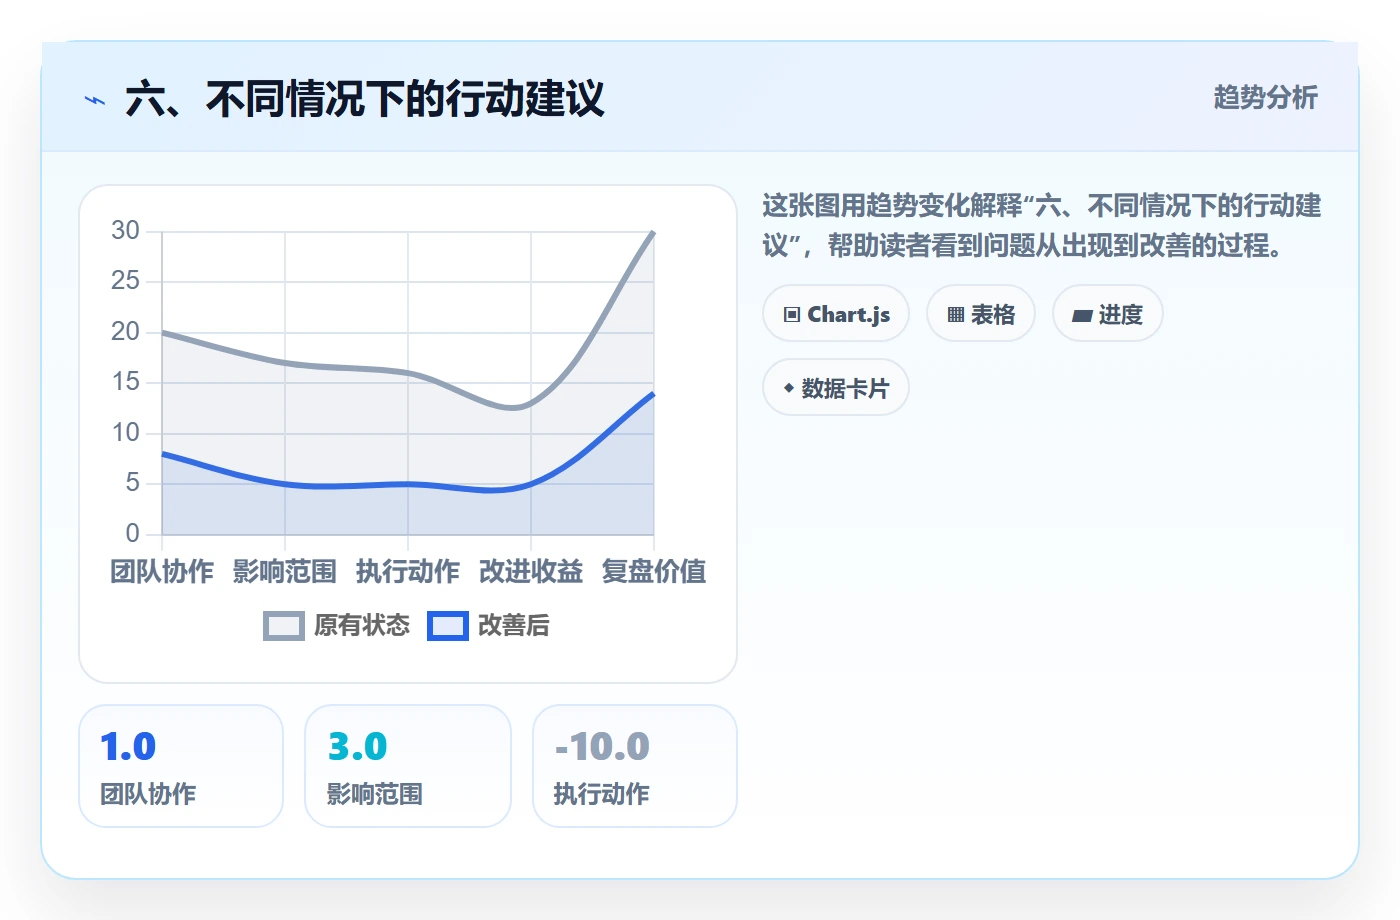Click the y-axis value 30
Screen dimensions: 1400x920
tap(125, 231)
